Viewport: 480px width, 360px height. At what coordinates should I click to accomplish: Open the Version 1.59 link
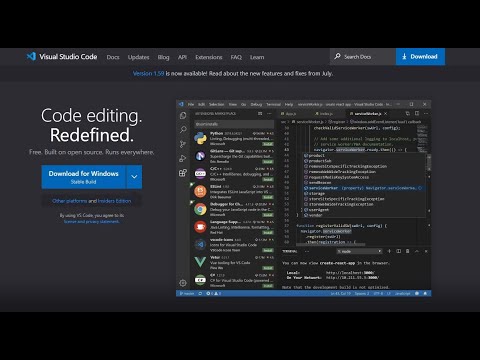click(149, 73)
